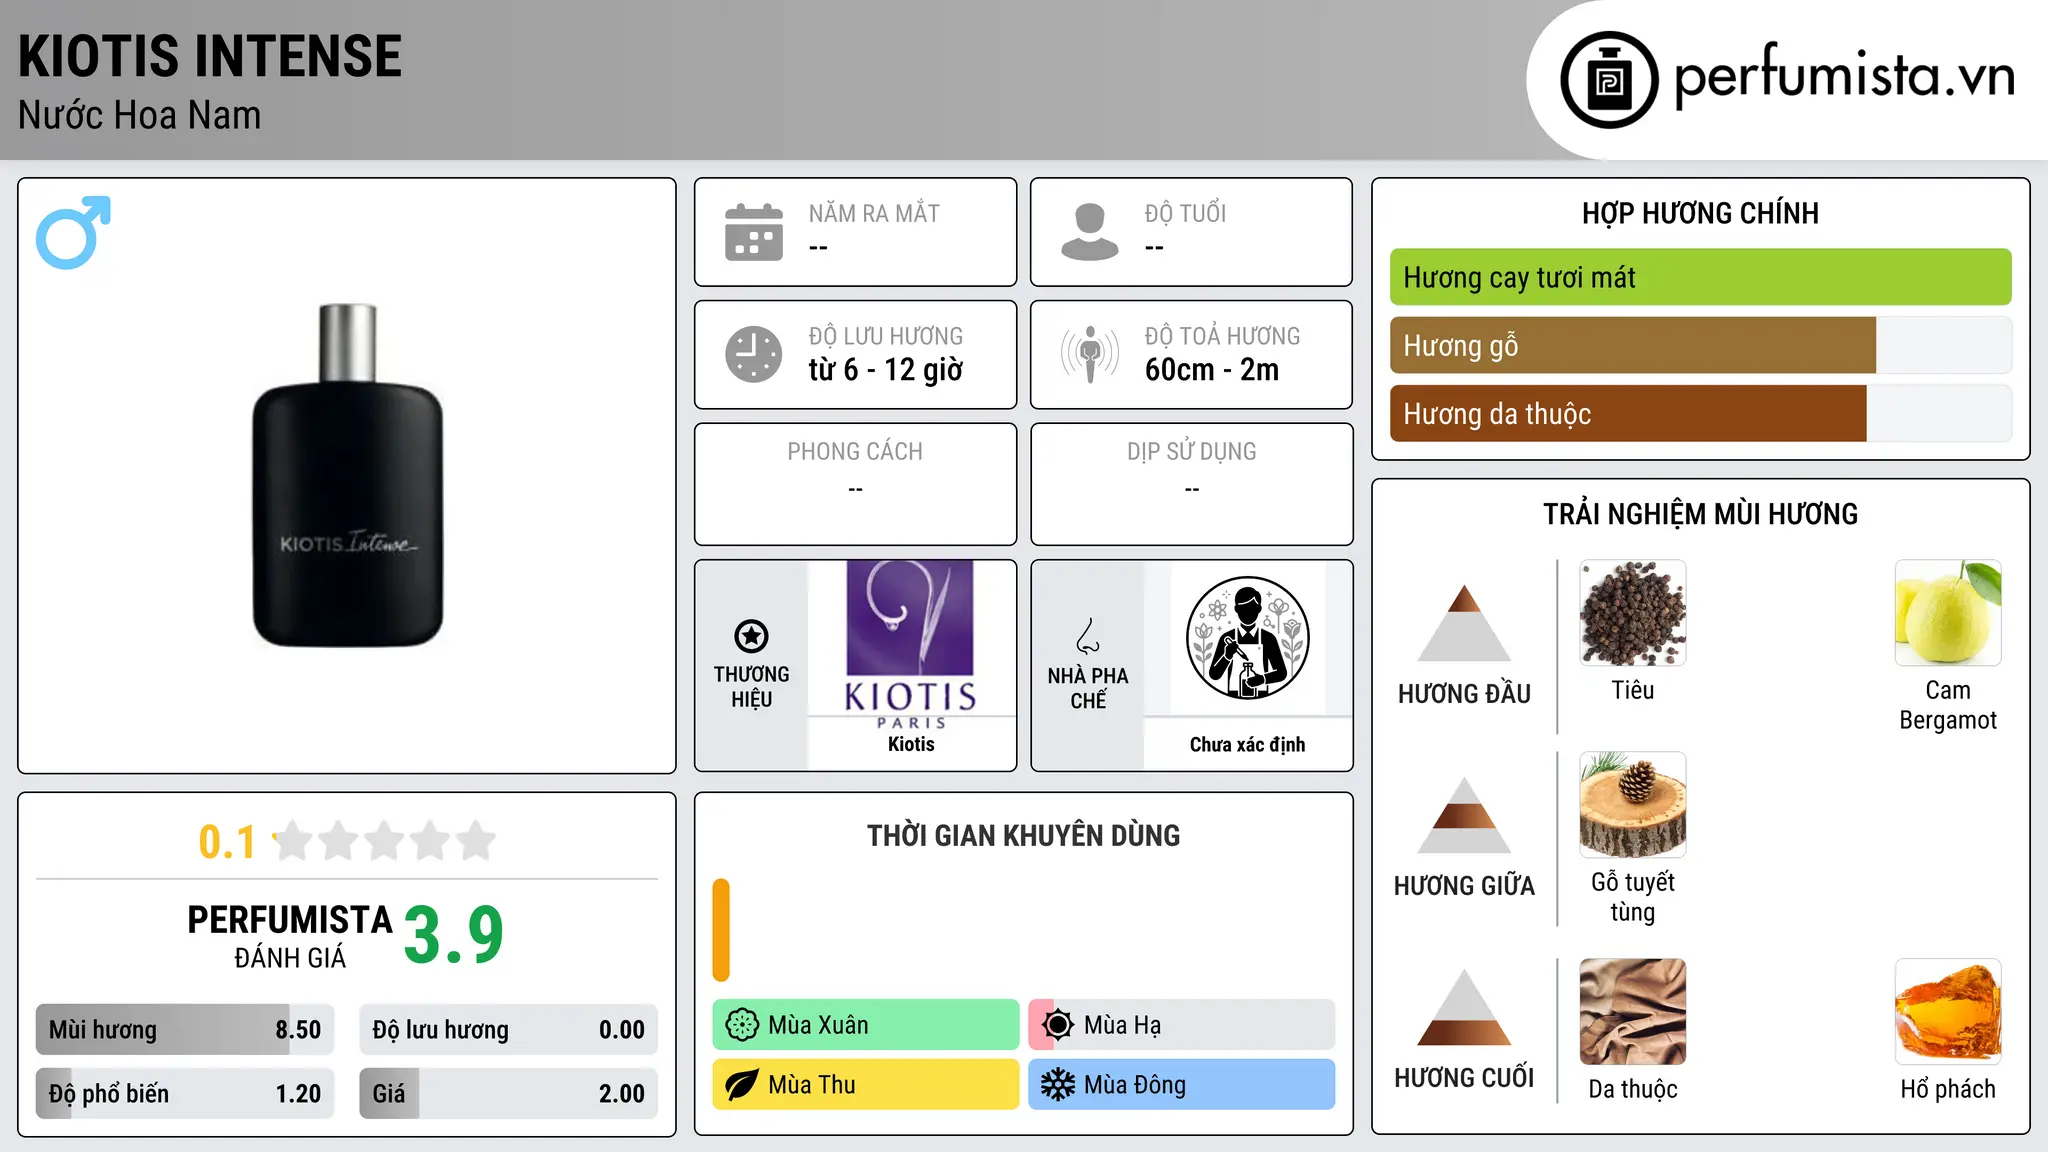Click the calendar icon beside Năm ra mắt
The width and height of the screenshot is (2048, 1152).
coord(754,232)
